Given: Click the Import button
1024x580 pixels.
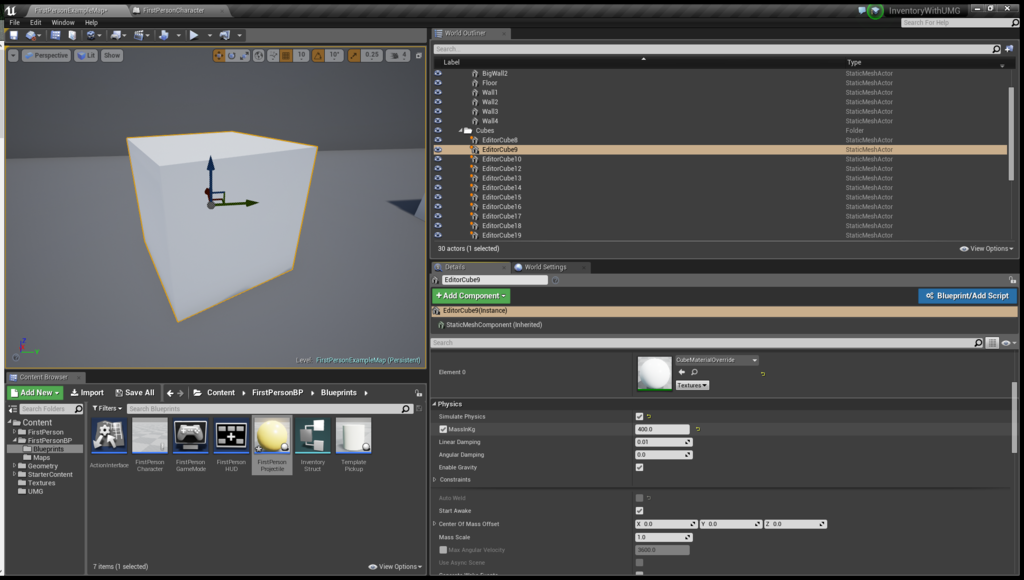Looking at the screenshot, I should (87, 393).
